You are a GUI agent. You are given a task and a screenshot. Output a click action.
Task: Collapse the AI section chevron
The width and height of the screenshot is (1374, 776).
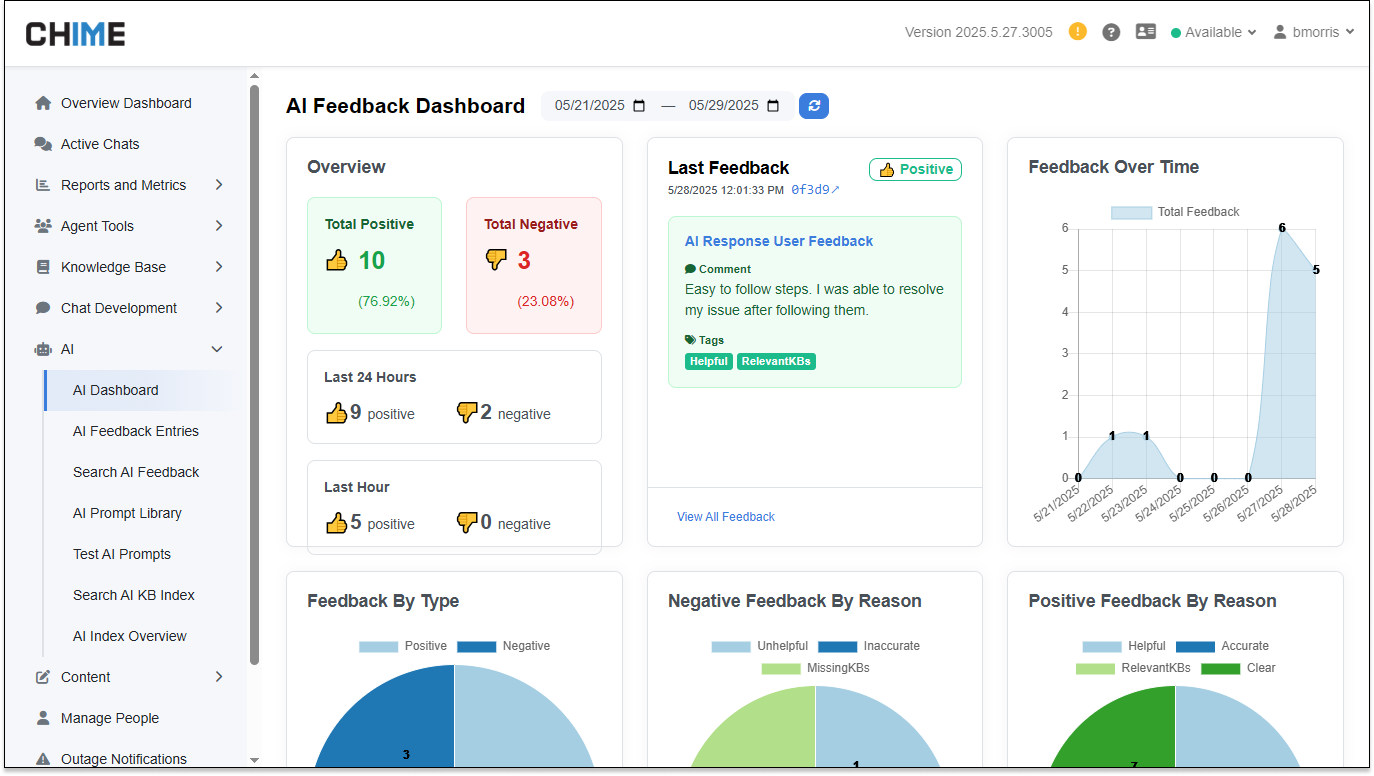(217, 349)
